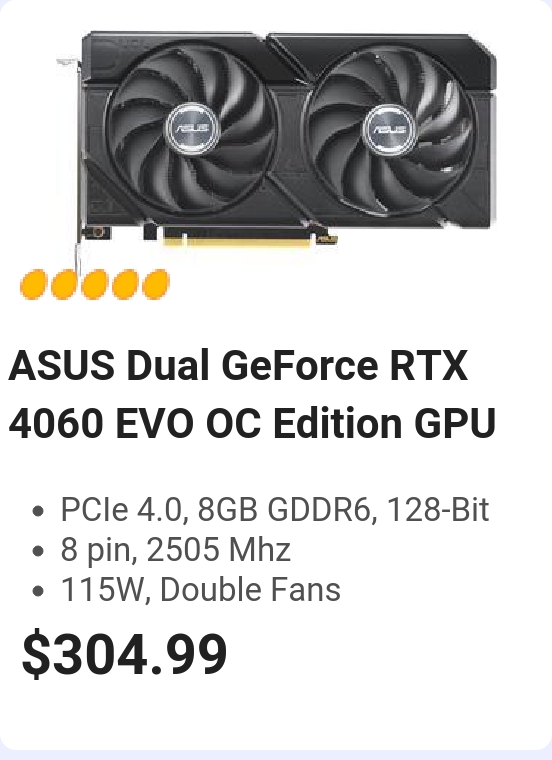Click the ASUS logo on right fan

click(390, 129)
